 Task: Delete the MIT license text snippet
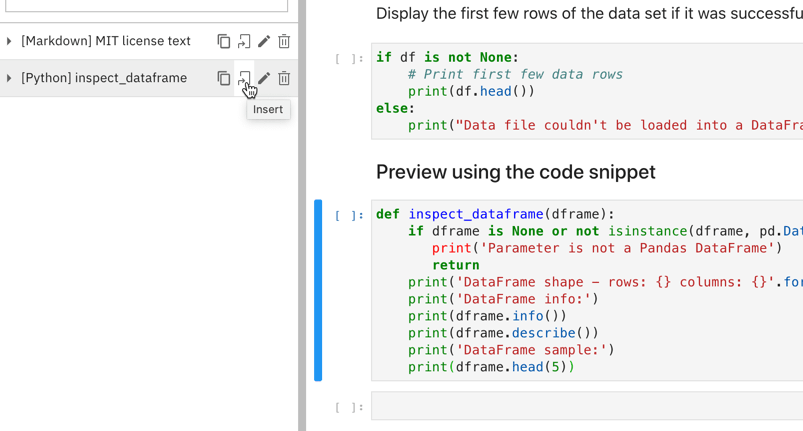284,41
